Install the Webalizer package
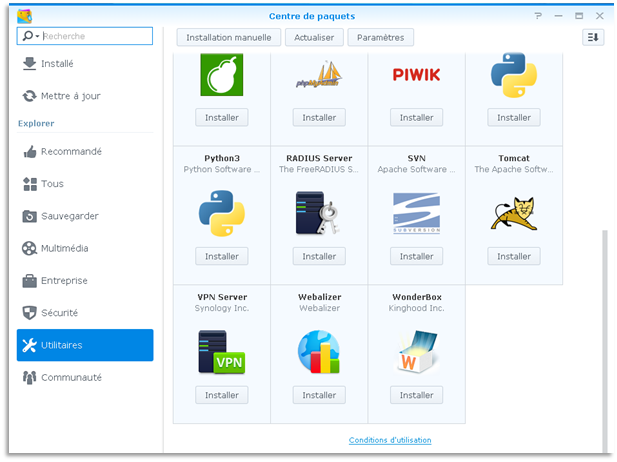The height and width of the screenshot is (462, 617). [319, 395]
